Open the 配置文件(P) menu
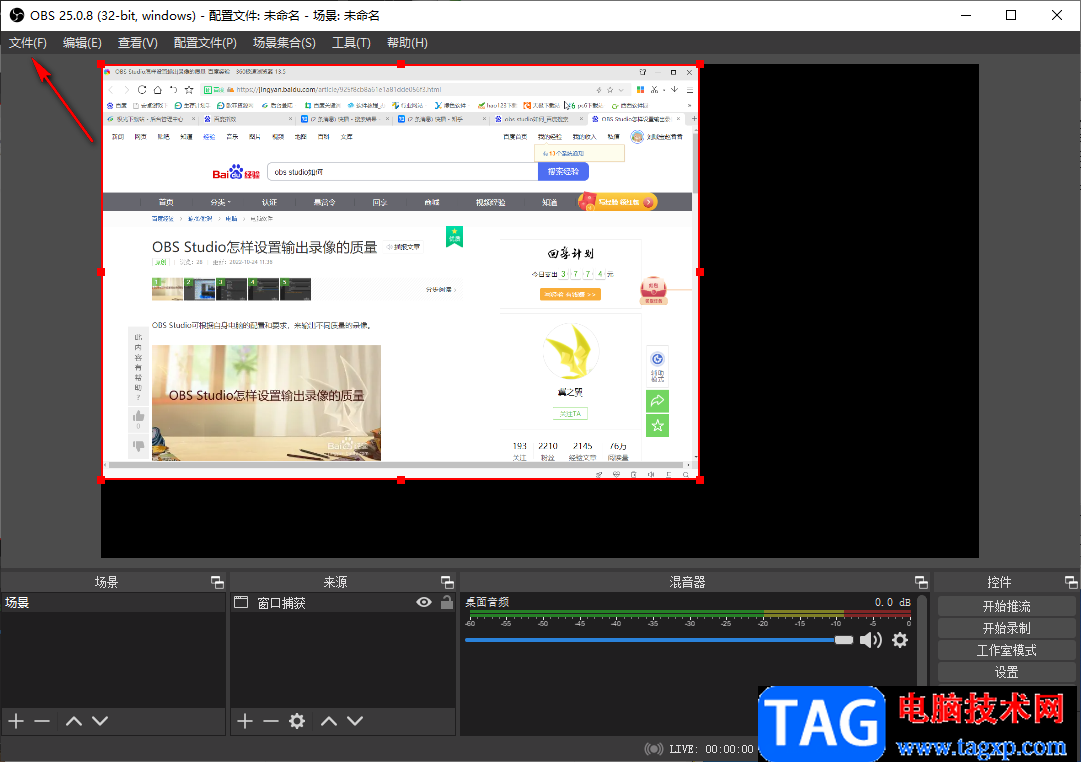This screenshot has width=1081, height=762. click(205, 43)
